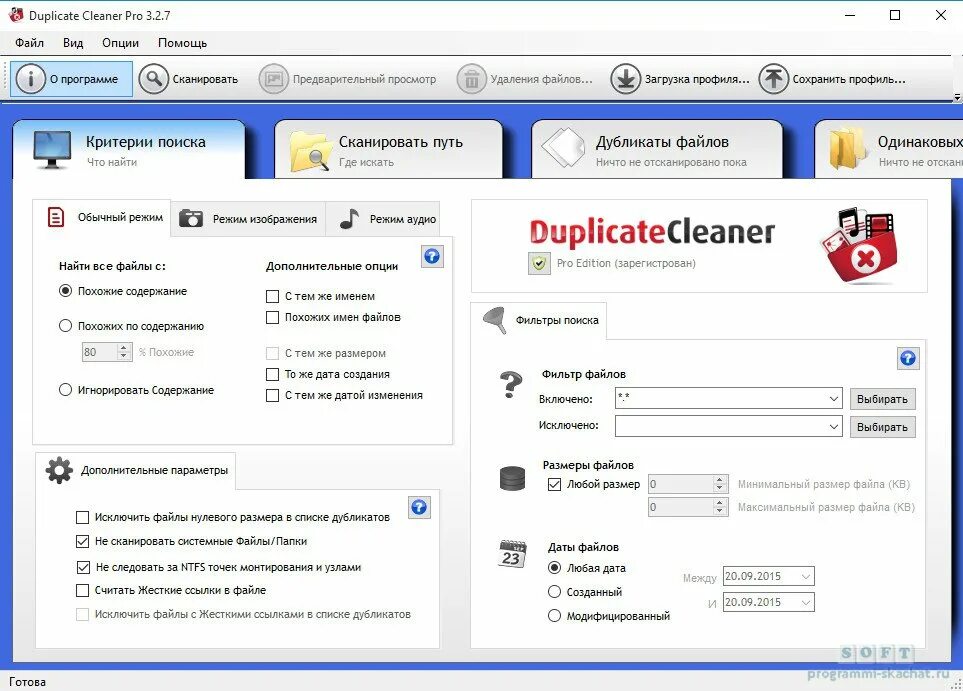Viewport: 963px width, 691px height.
Task: Start scan via Сканировать magnifier icon
Action: pos(154,79)
